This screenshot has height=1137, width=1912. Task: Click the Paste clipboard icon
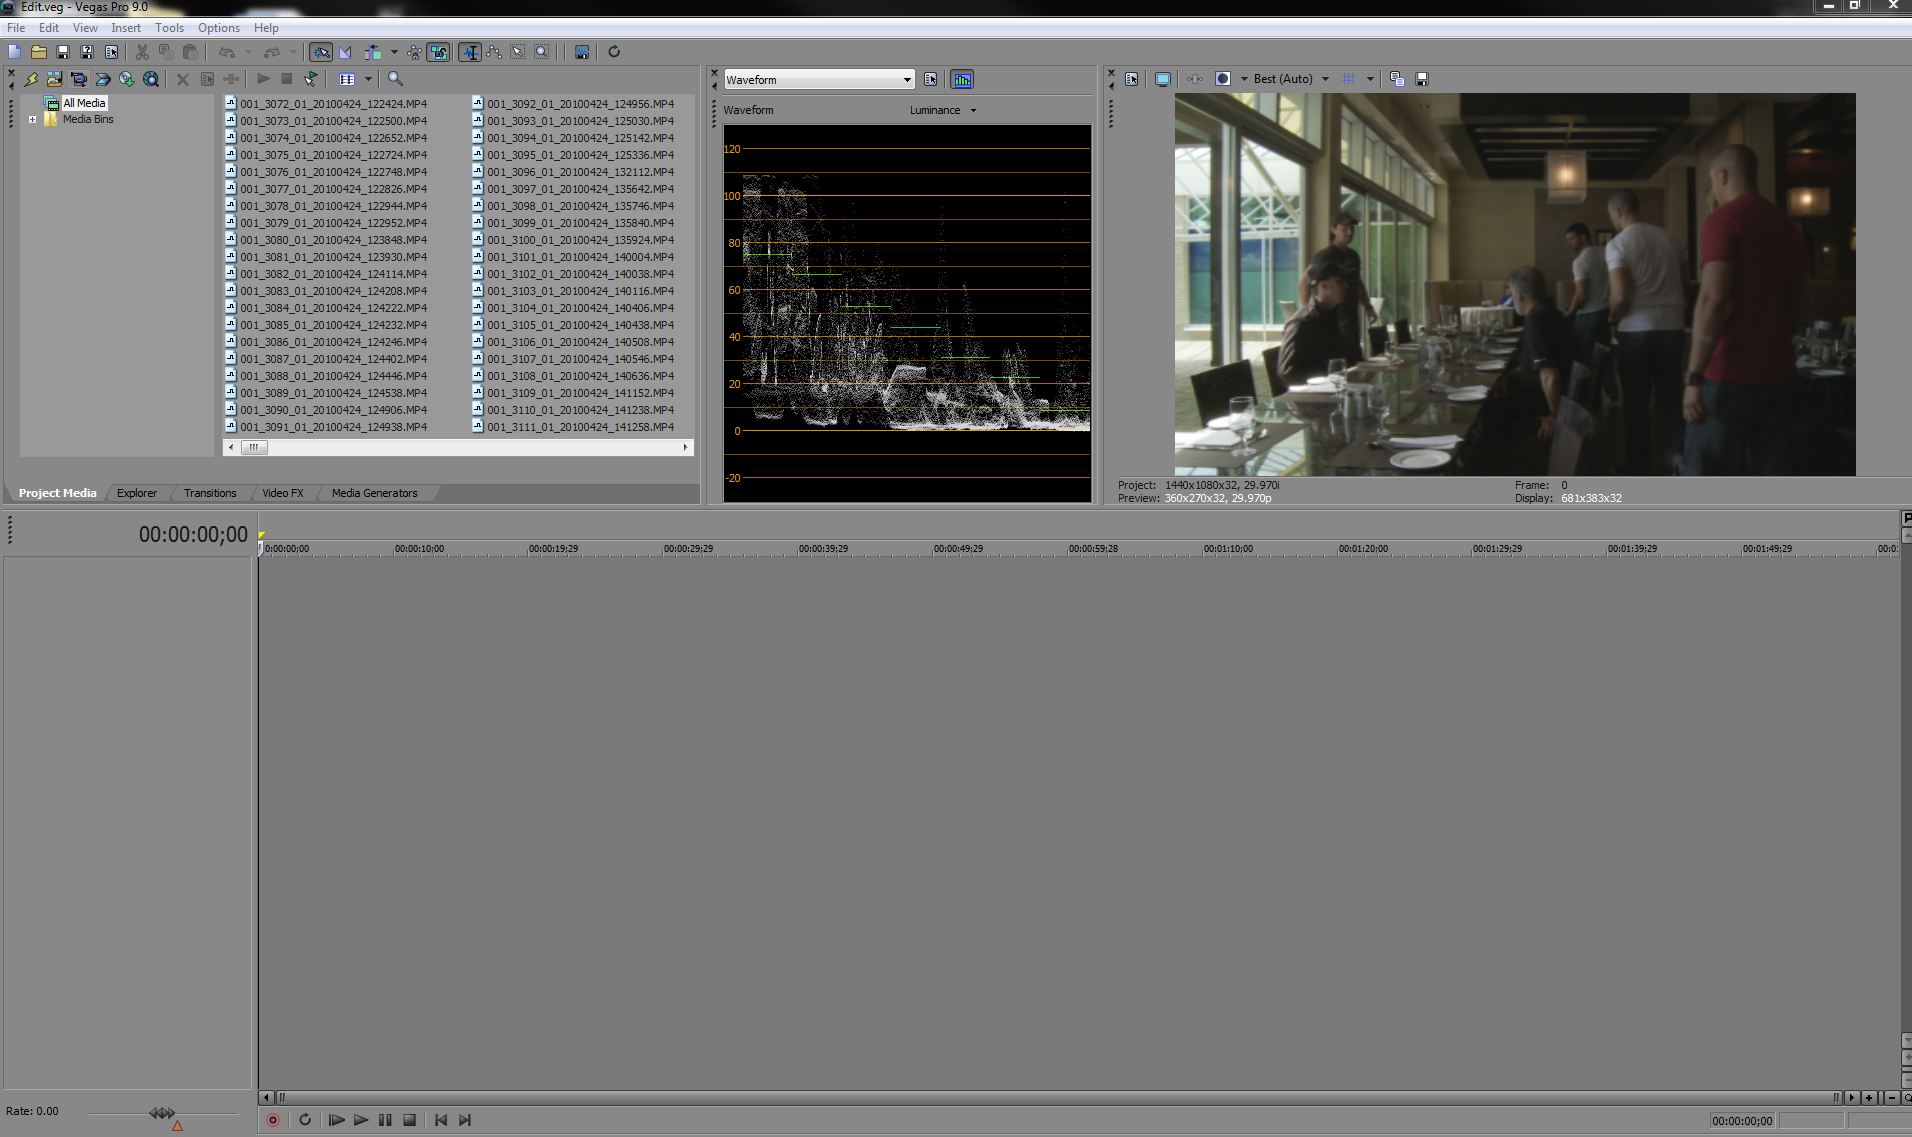[x=190, y=52]
